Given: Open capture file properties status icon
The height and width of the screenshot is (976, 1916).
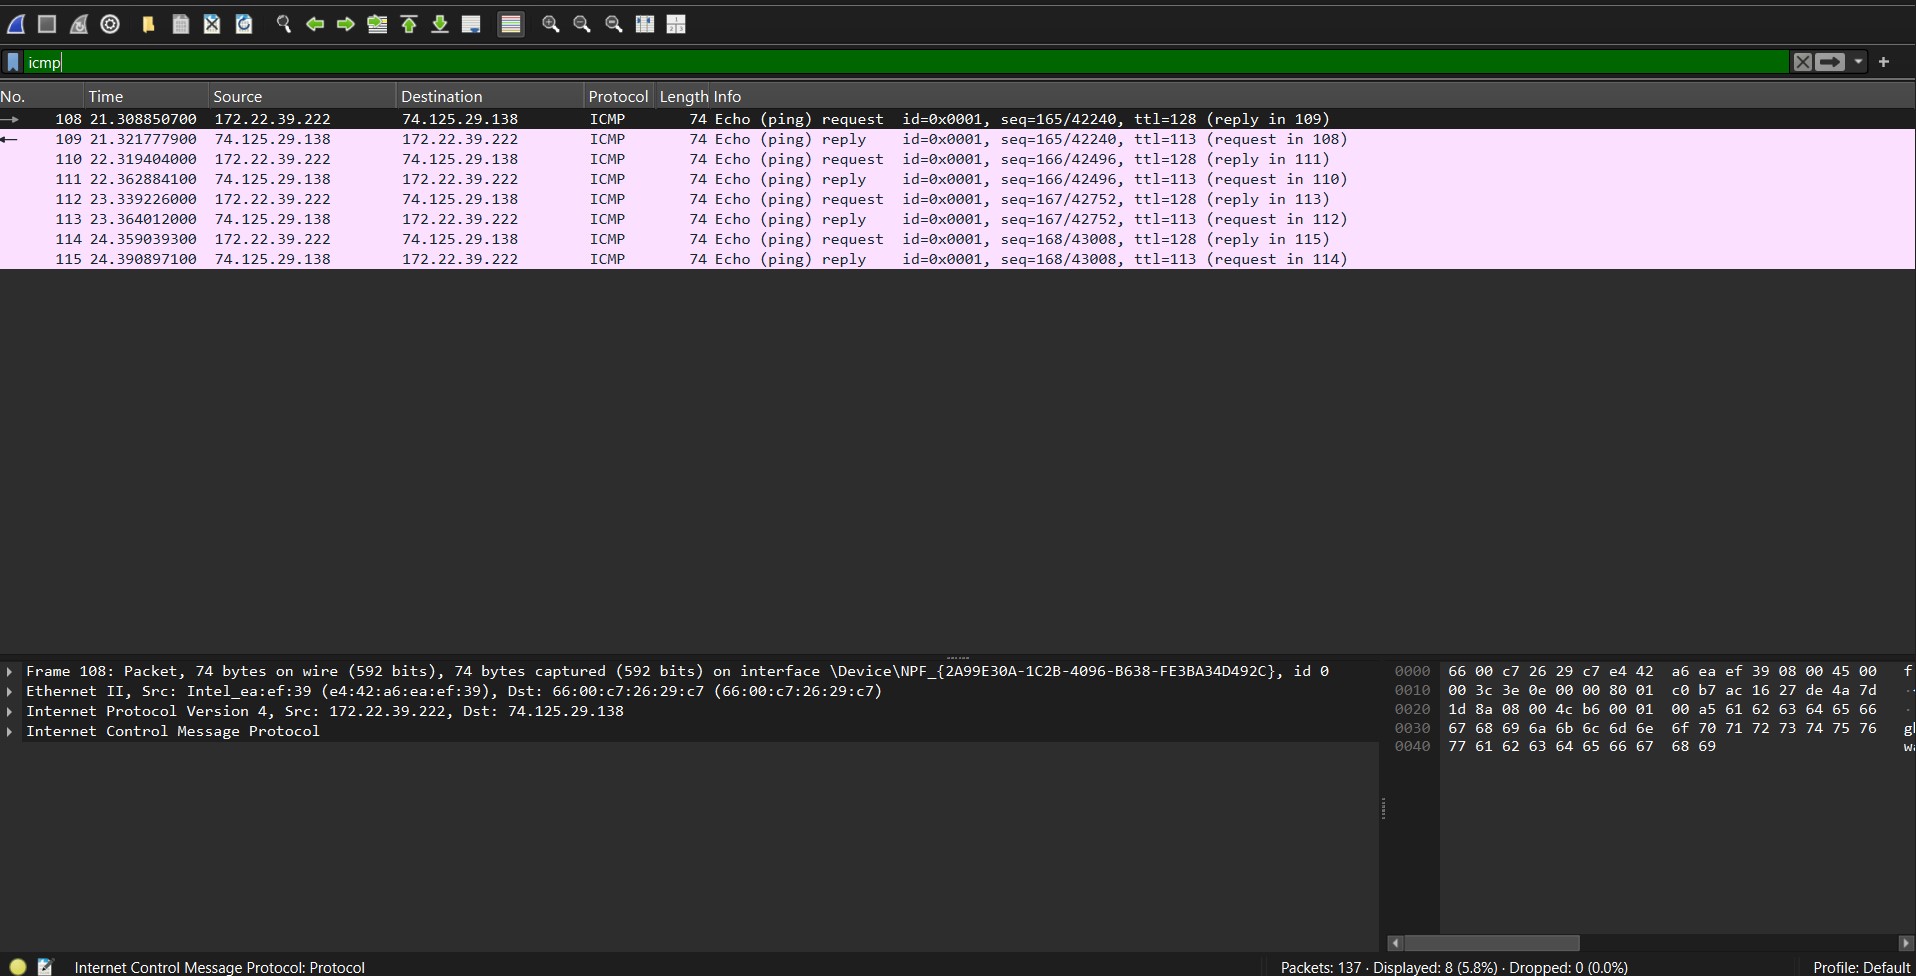Looking at the screenshot, I should point(45,966).
